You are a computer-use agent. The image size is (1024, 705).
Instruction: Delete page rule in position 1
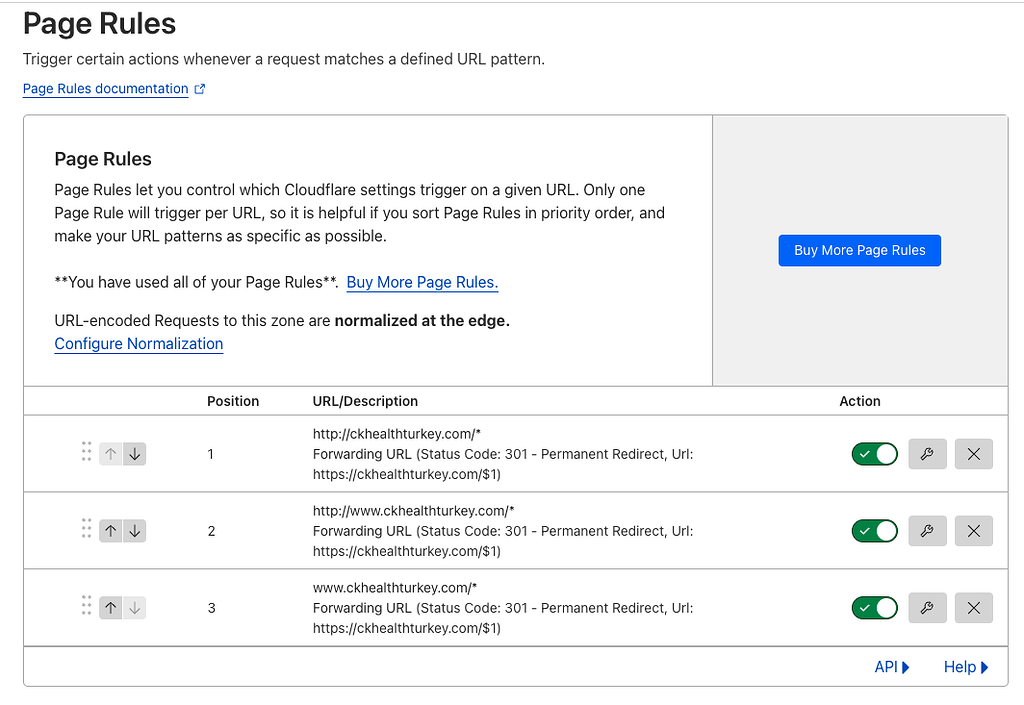tap(974, 454)
